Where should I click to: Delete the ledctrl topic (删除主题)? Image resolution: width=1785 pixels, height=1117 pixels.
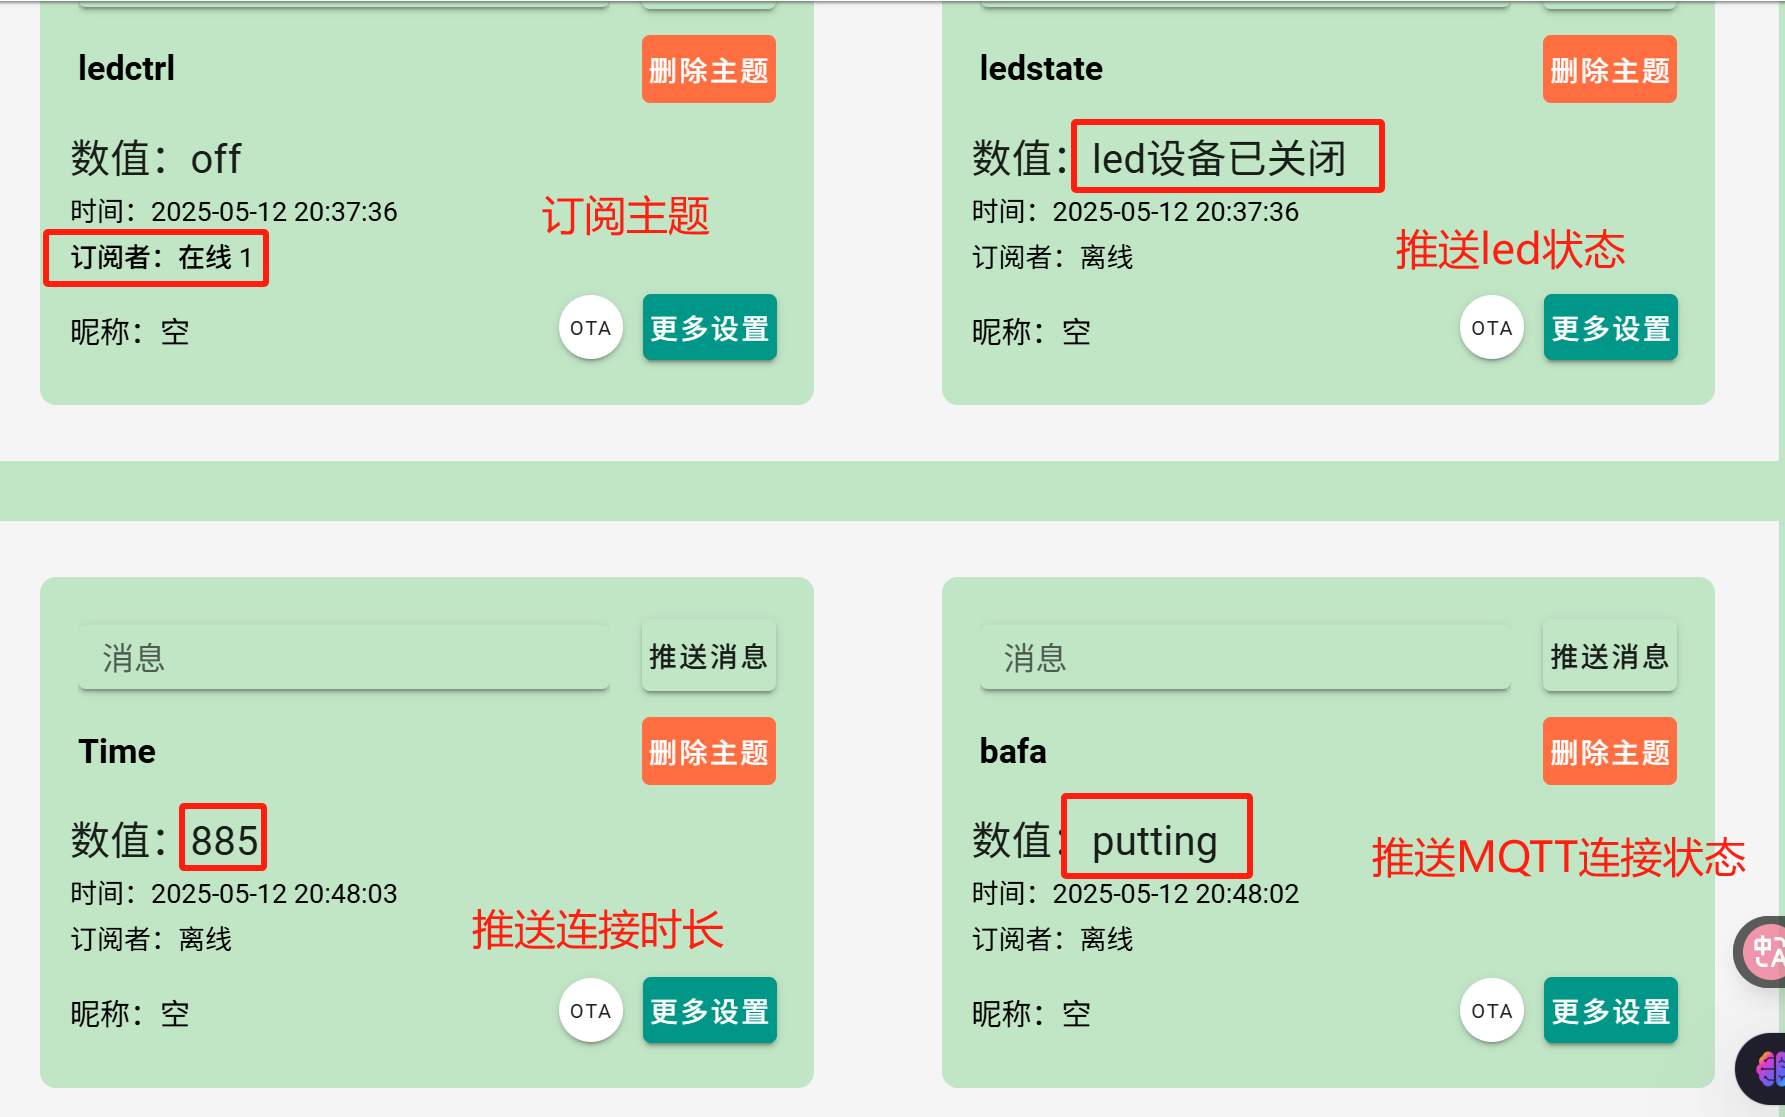point(708,70)
